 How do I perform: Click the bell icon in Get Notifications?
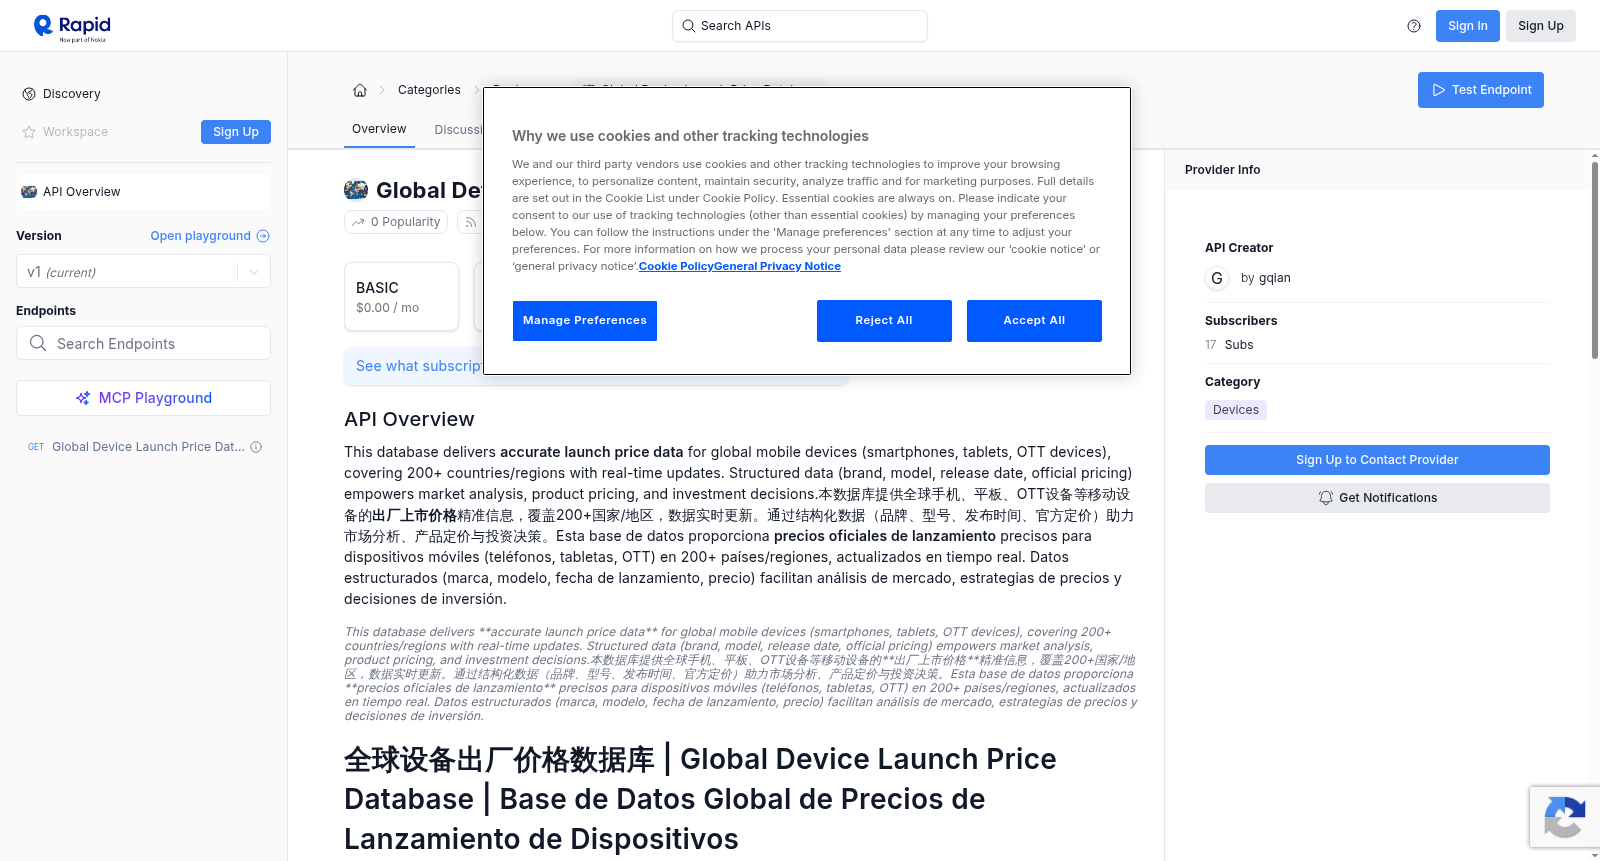(1326, 498)
